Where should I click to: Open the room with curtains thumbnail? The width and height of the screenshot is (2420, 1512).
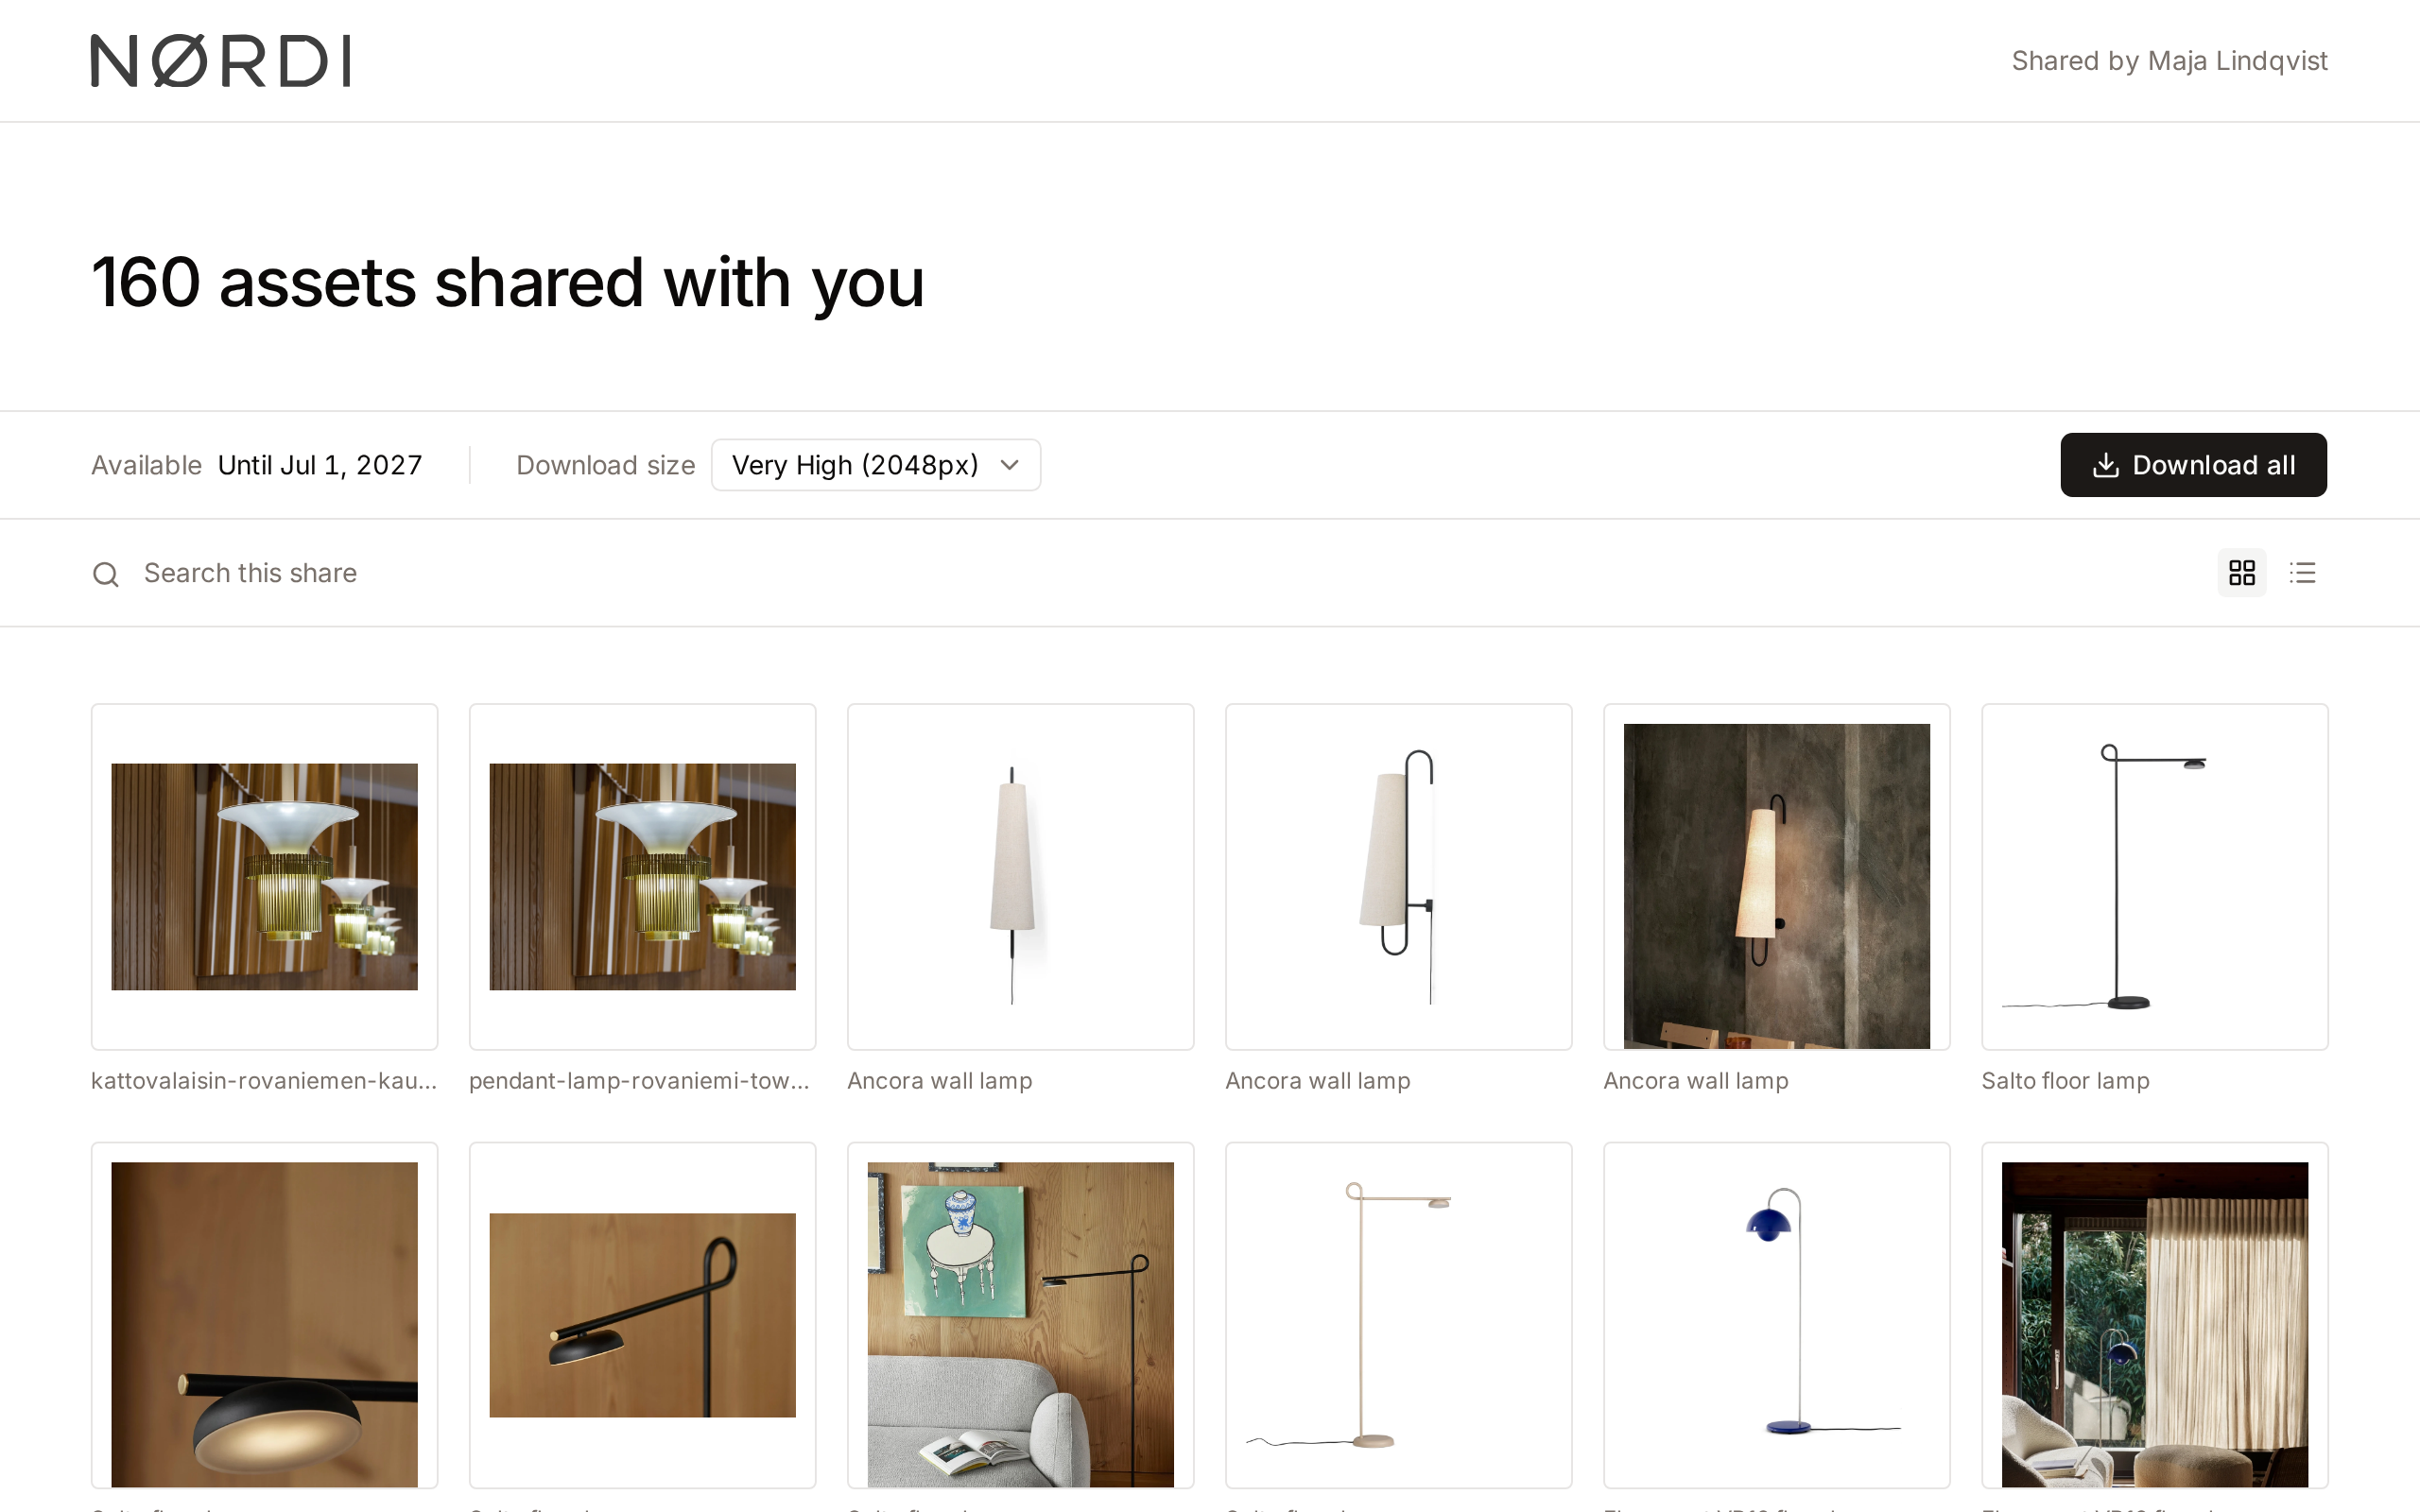tap(2154, 1315)
